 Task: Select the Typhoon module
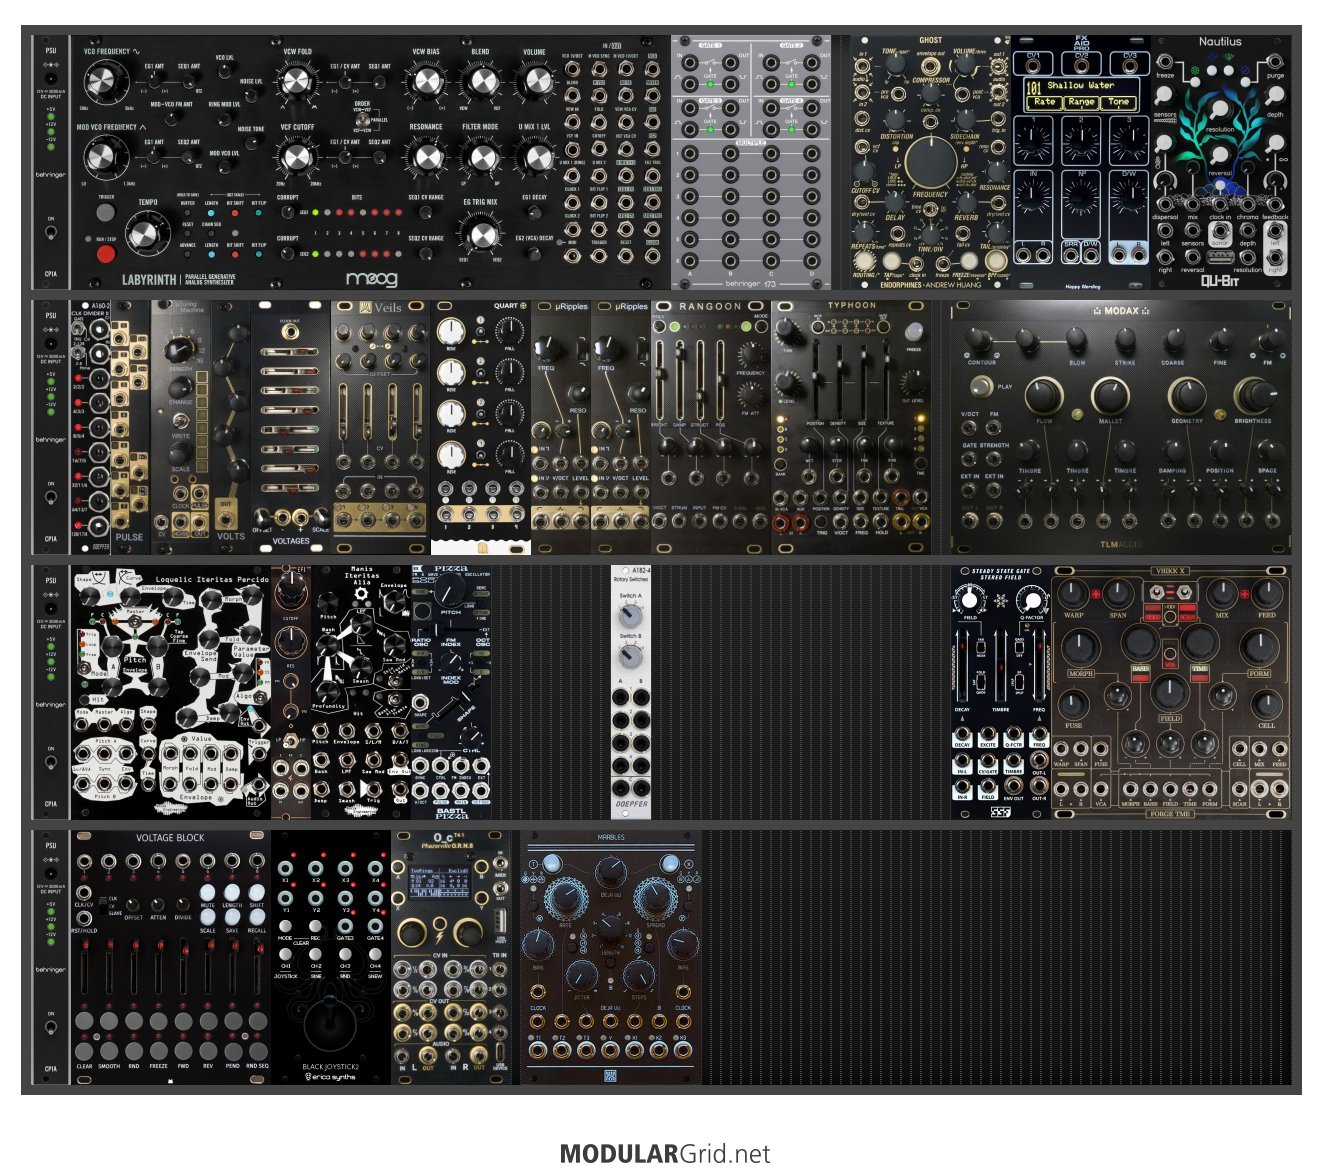[x=851, y=427]
